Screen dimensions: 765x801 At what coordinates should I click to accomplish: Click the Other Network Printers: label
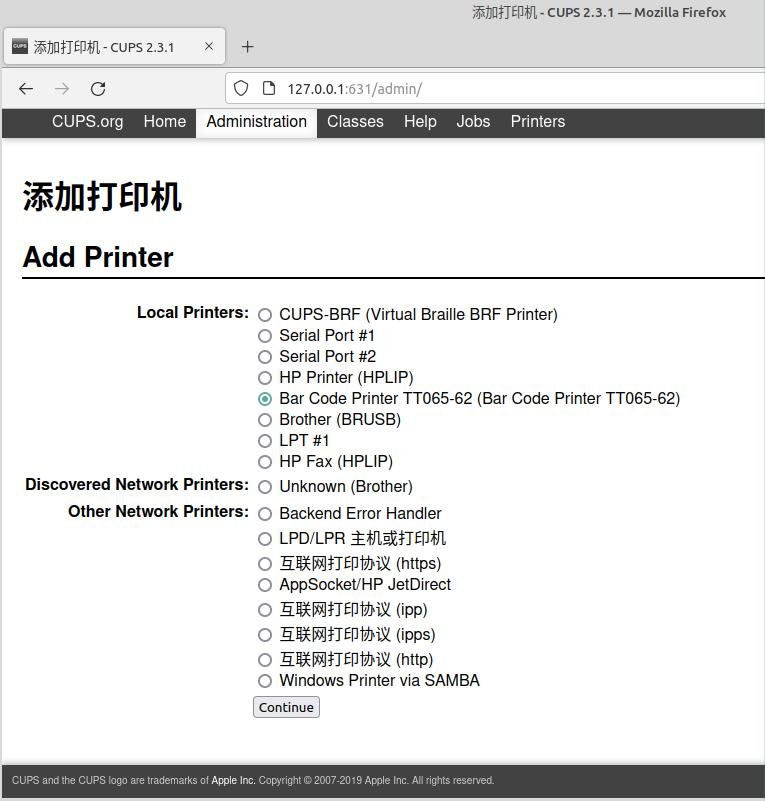pos(158,512)
